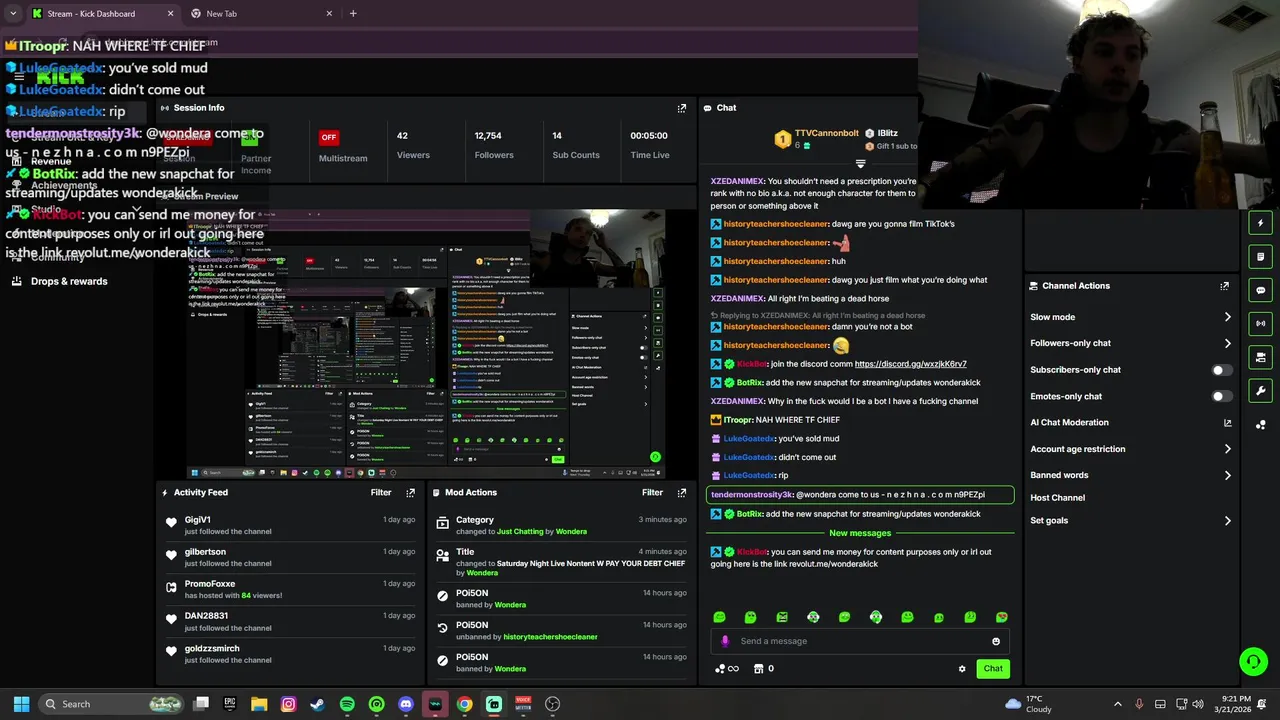
Task: Click the Category icon in Mod Actions
Action: (443, 522)
